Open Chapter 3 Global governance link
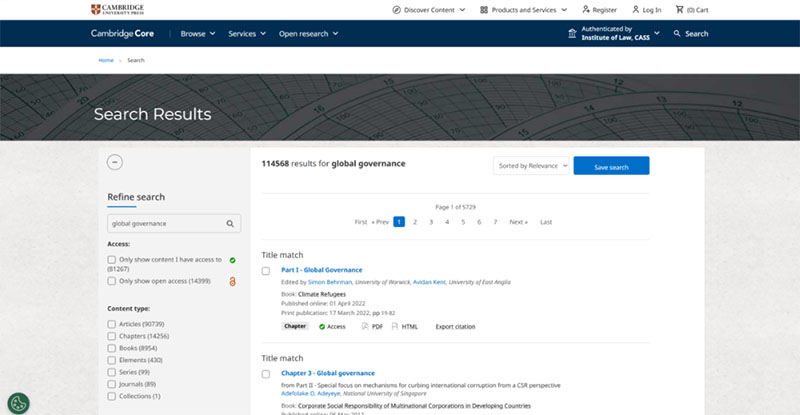 point(321,373)
